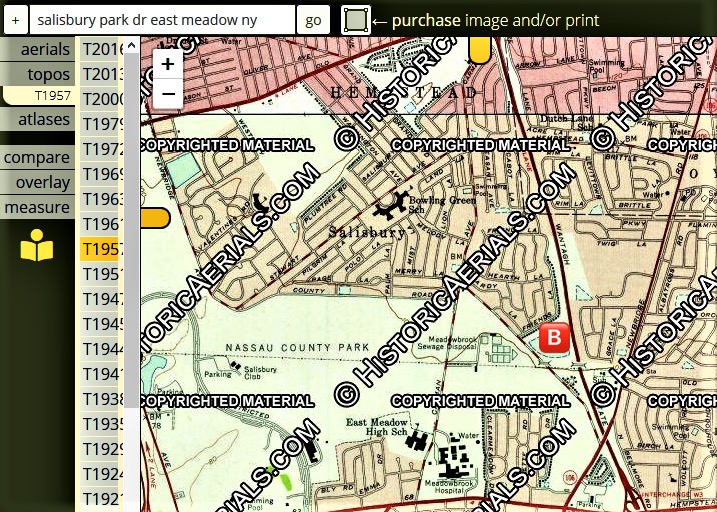Screen dimensions: 717x512
Task: Select topo year T1947
Action: click(x=101, y=299)
